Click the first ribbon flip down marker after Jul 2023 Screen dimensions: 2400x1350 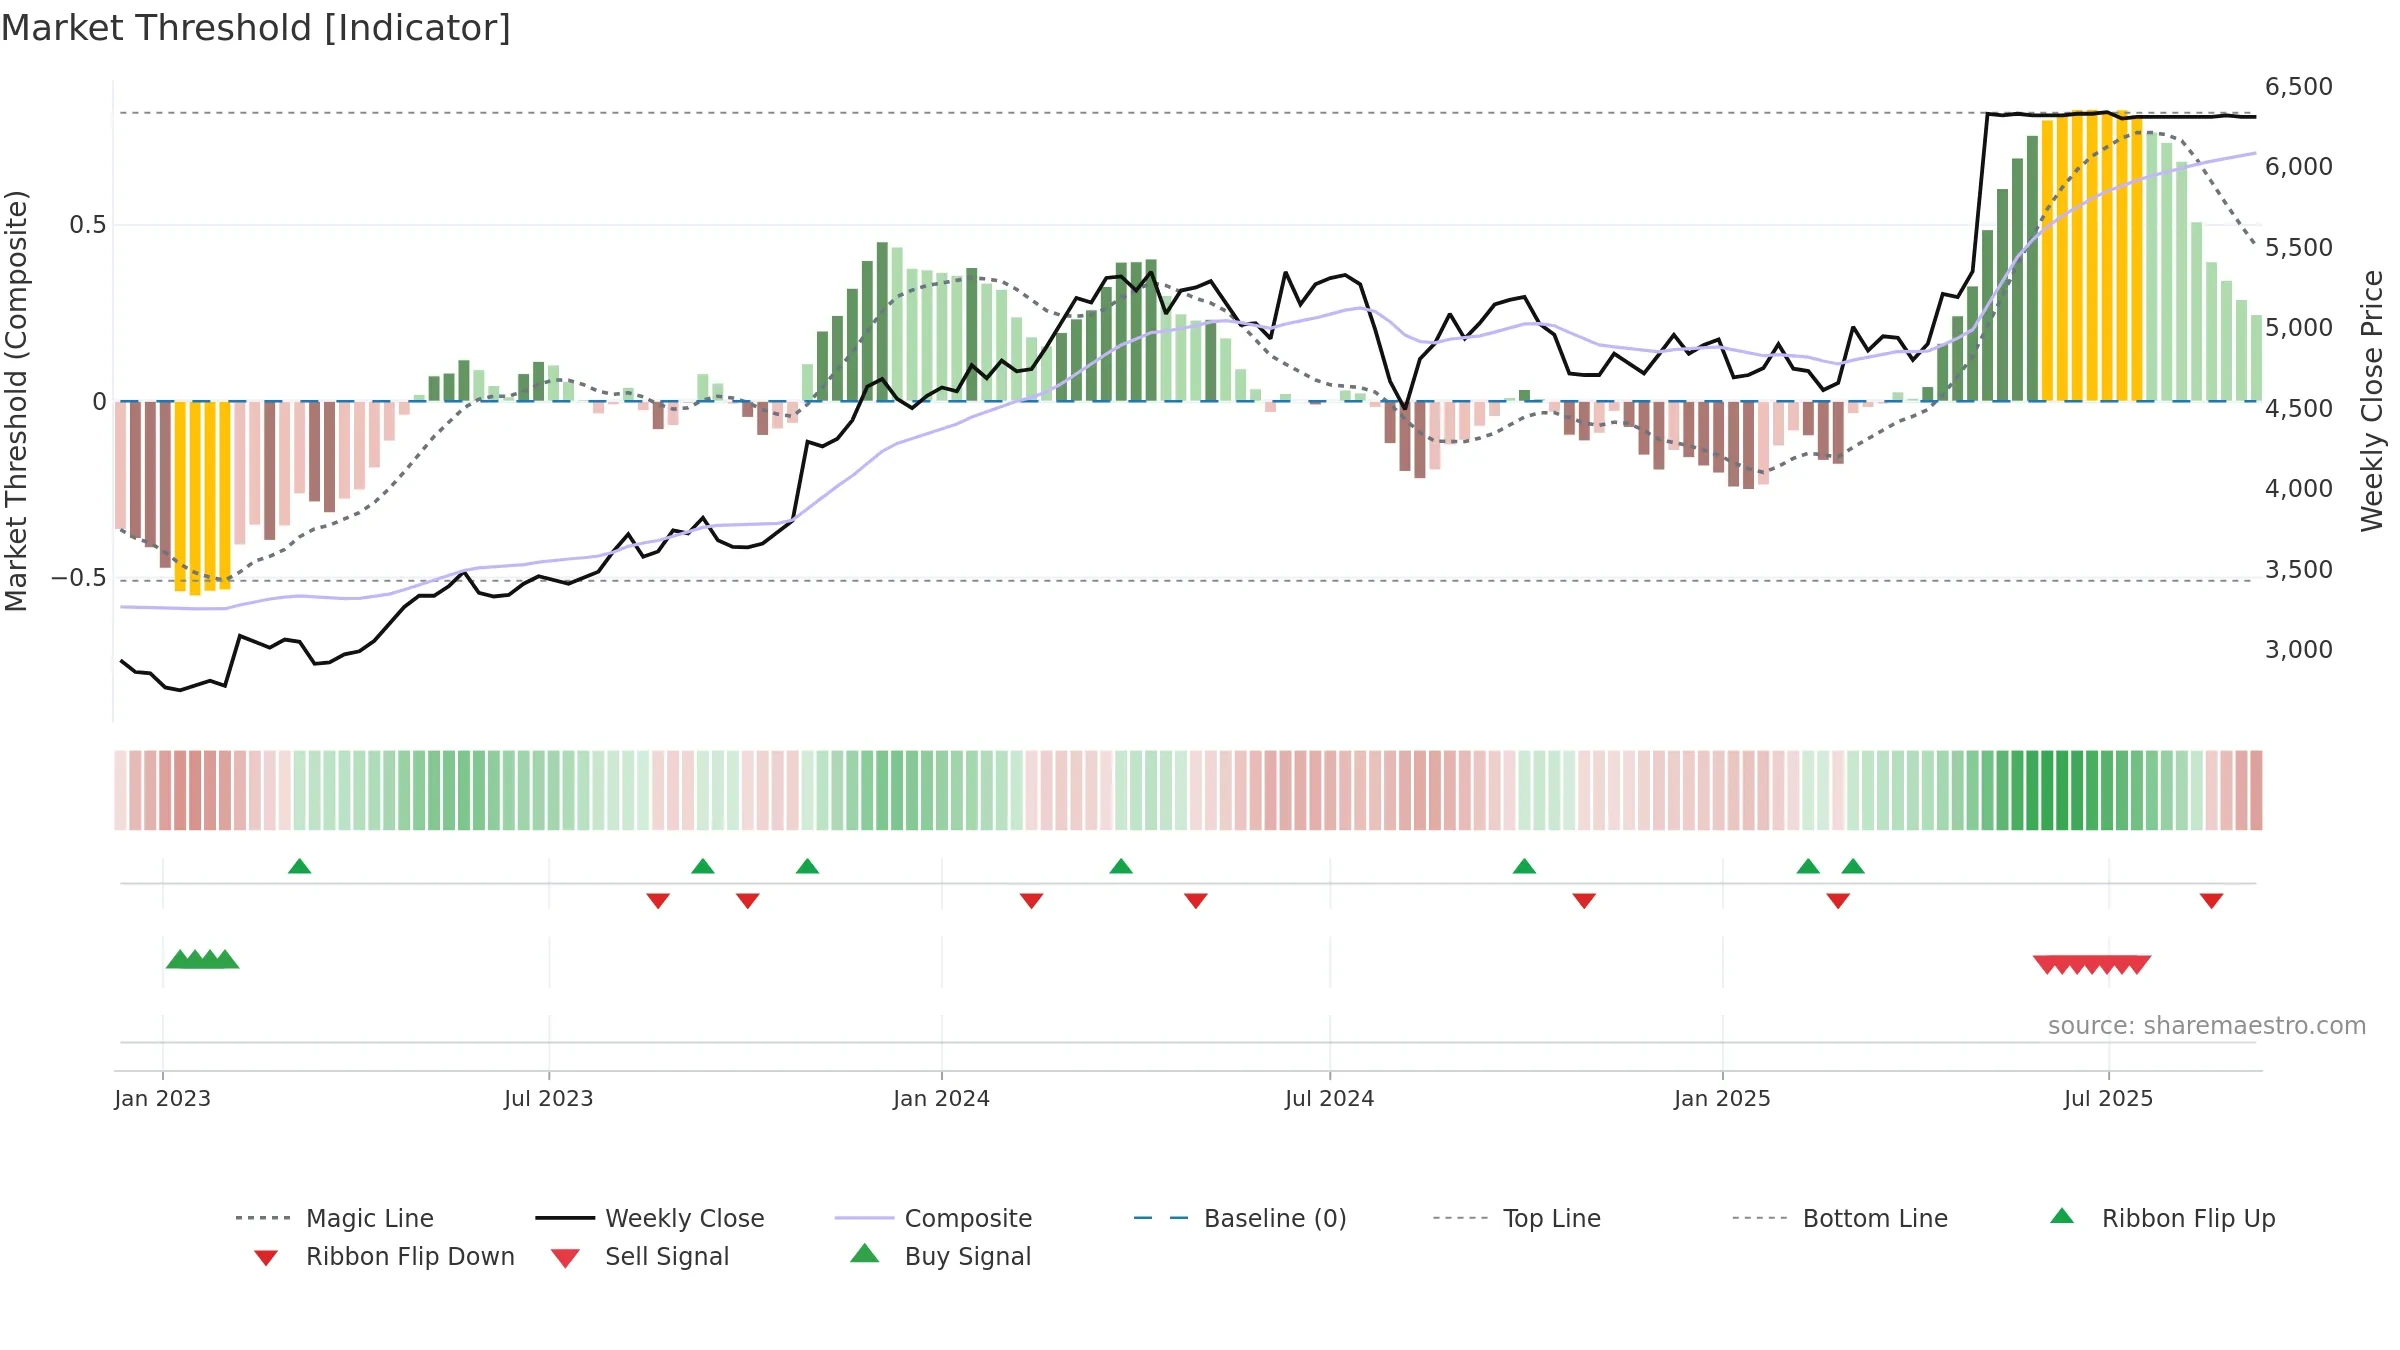point(658,901)
